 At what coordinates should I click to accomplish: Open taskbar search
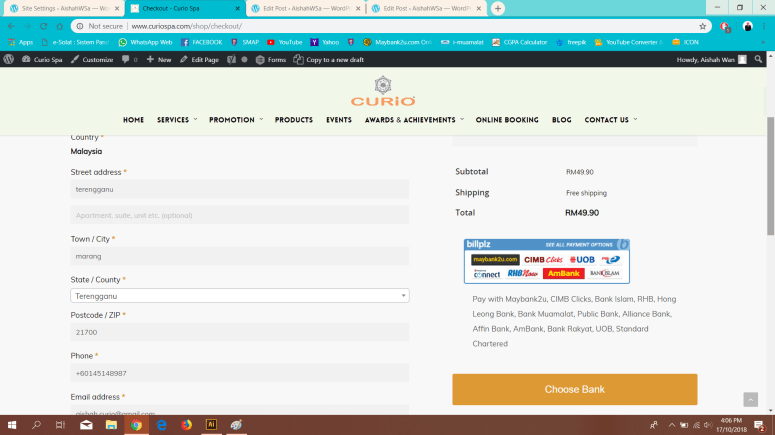(36, 425)
